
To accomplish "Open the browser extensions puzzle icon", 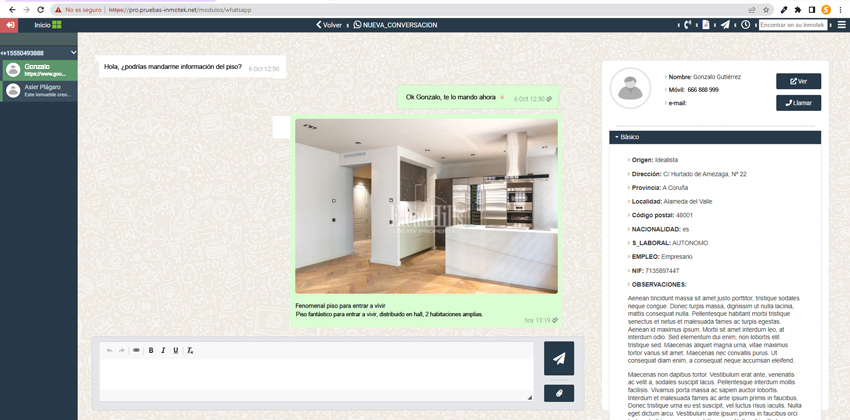I will pyautogui.click(x=797, y=10).
